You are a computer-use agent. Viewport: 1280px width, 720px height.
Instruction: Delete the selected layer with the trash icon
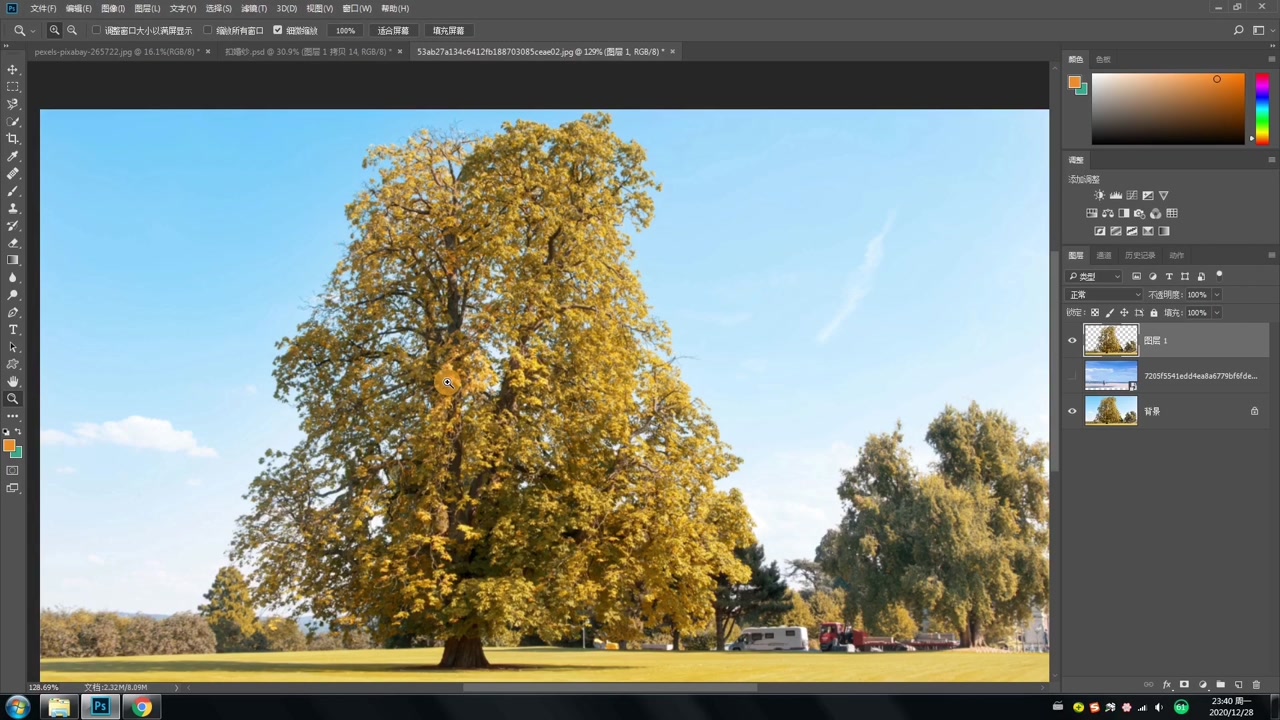[1256, 685]
